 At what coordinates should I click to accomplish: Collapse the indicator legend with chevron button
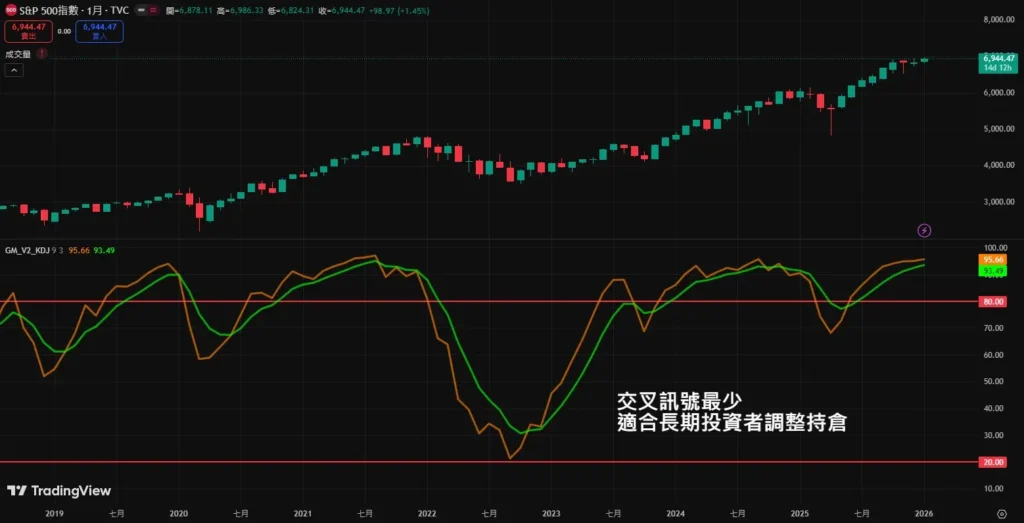point(15,70)
